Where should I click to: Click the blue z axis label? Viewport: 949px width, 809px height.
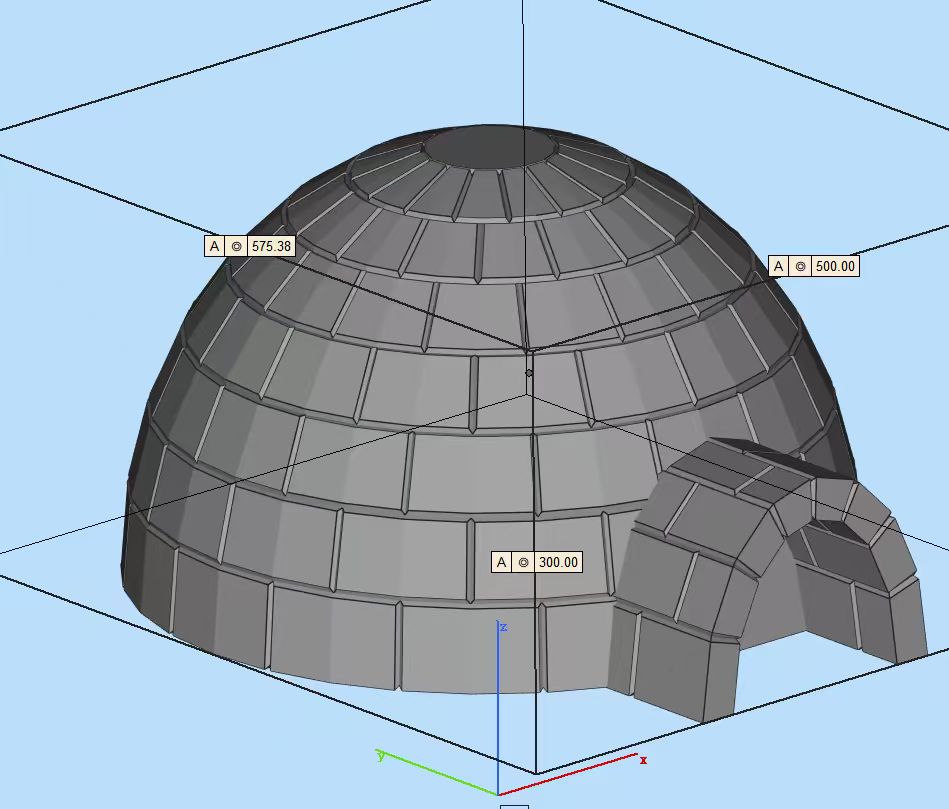504,627
